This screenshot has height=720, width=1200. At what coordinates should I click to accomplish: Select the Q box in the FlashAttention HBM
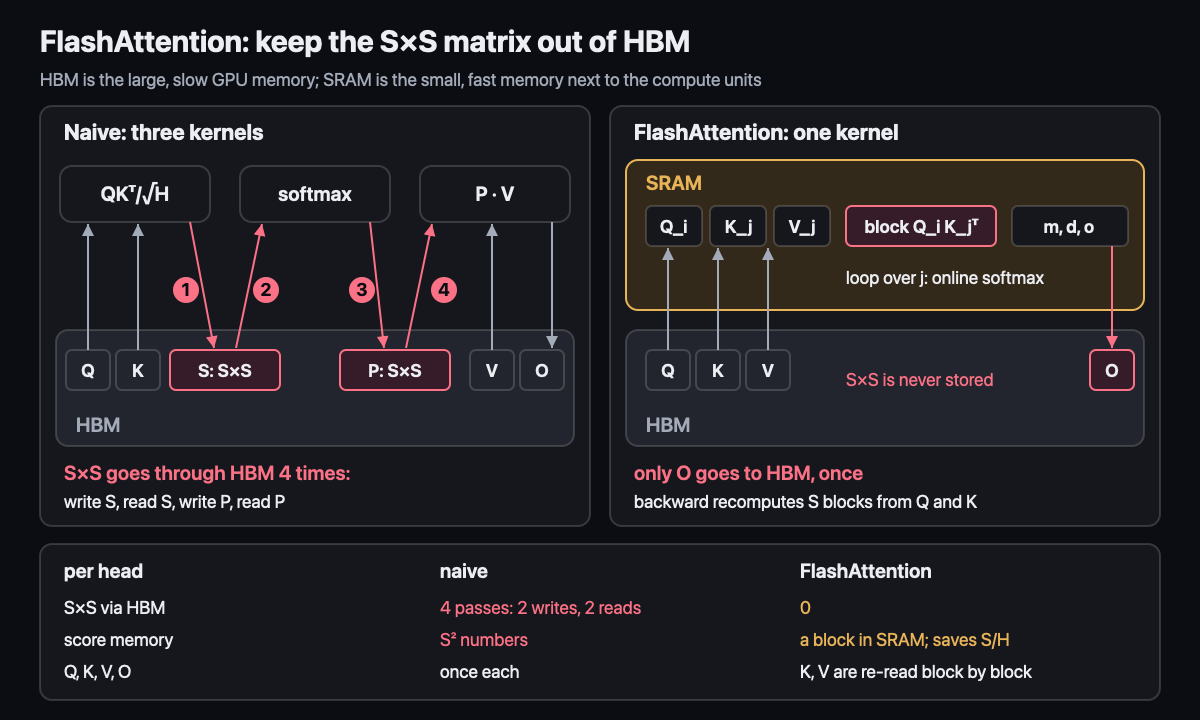[x=668, y=370]
